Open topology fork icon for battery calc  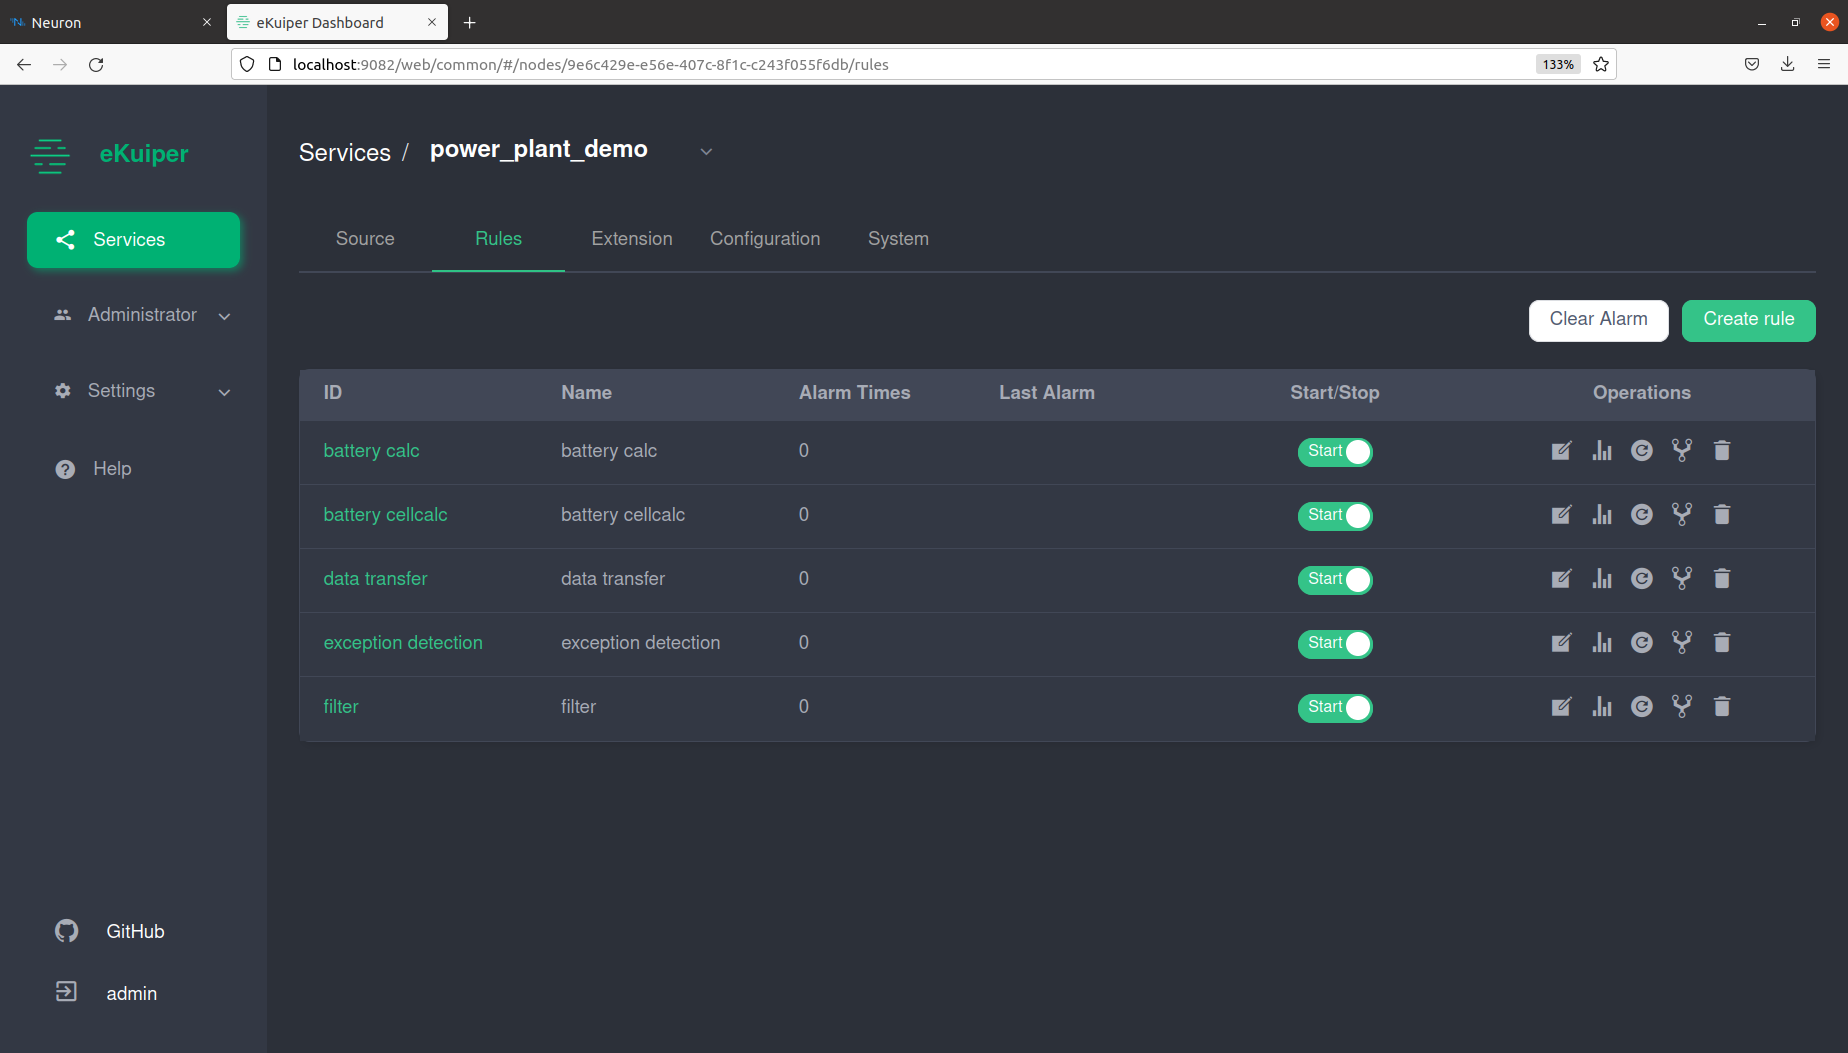pos(1682,451)
